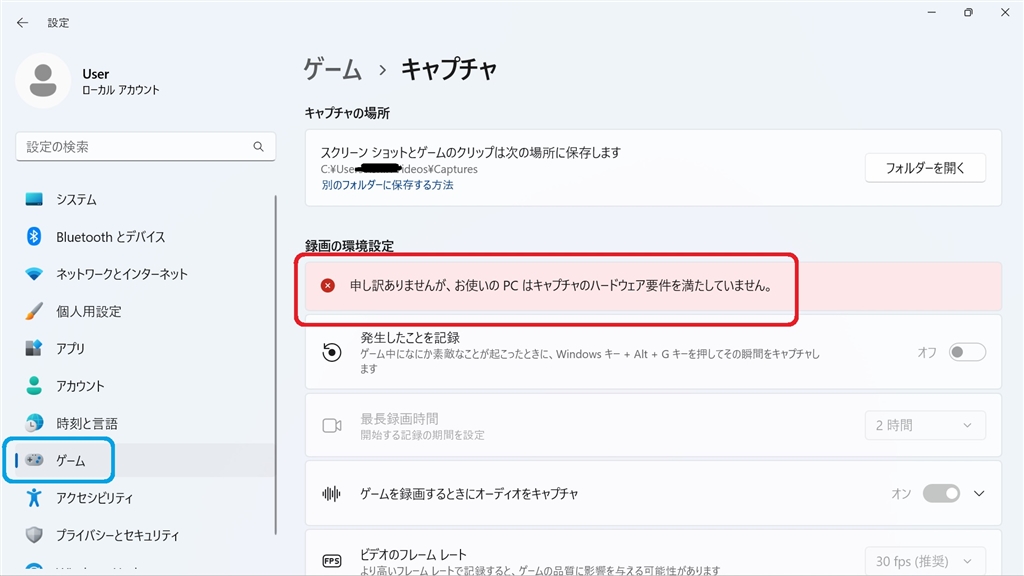Click the network Wi-Fi icon
The height and width of the screenshot is (576, 1024).
[x=34, y=274]
